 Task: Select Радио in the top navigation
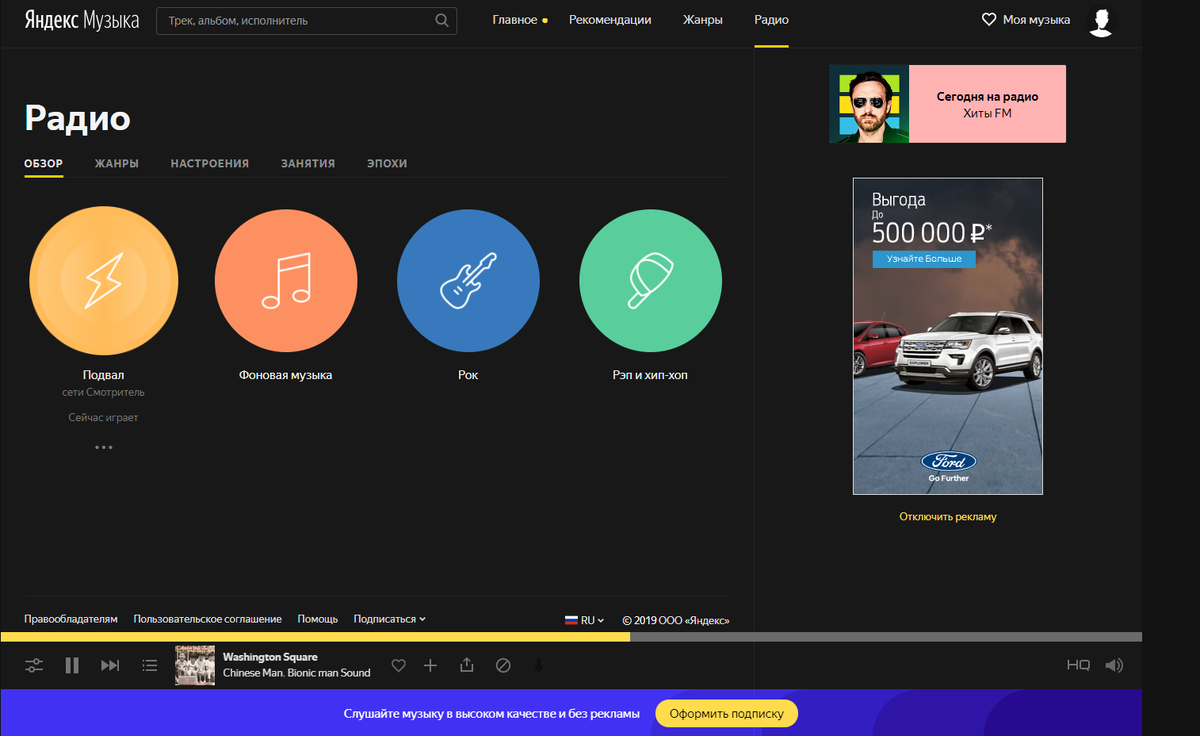[x=771, y=20]
